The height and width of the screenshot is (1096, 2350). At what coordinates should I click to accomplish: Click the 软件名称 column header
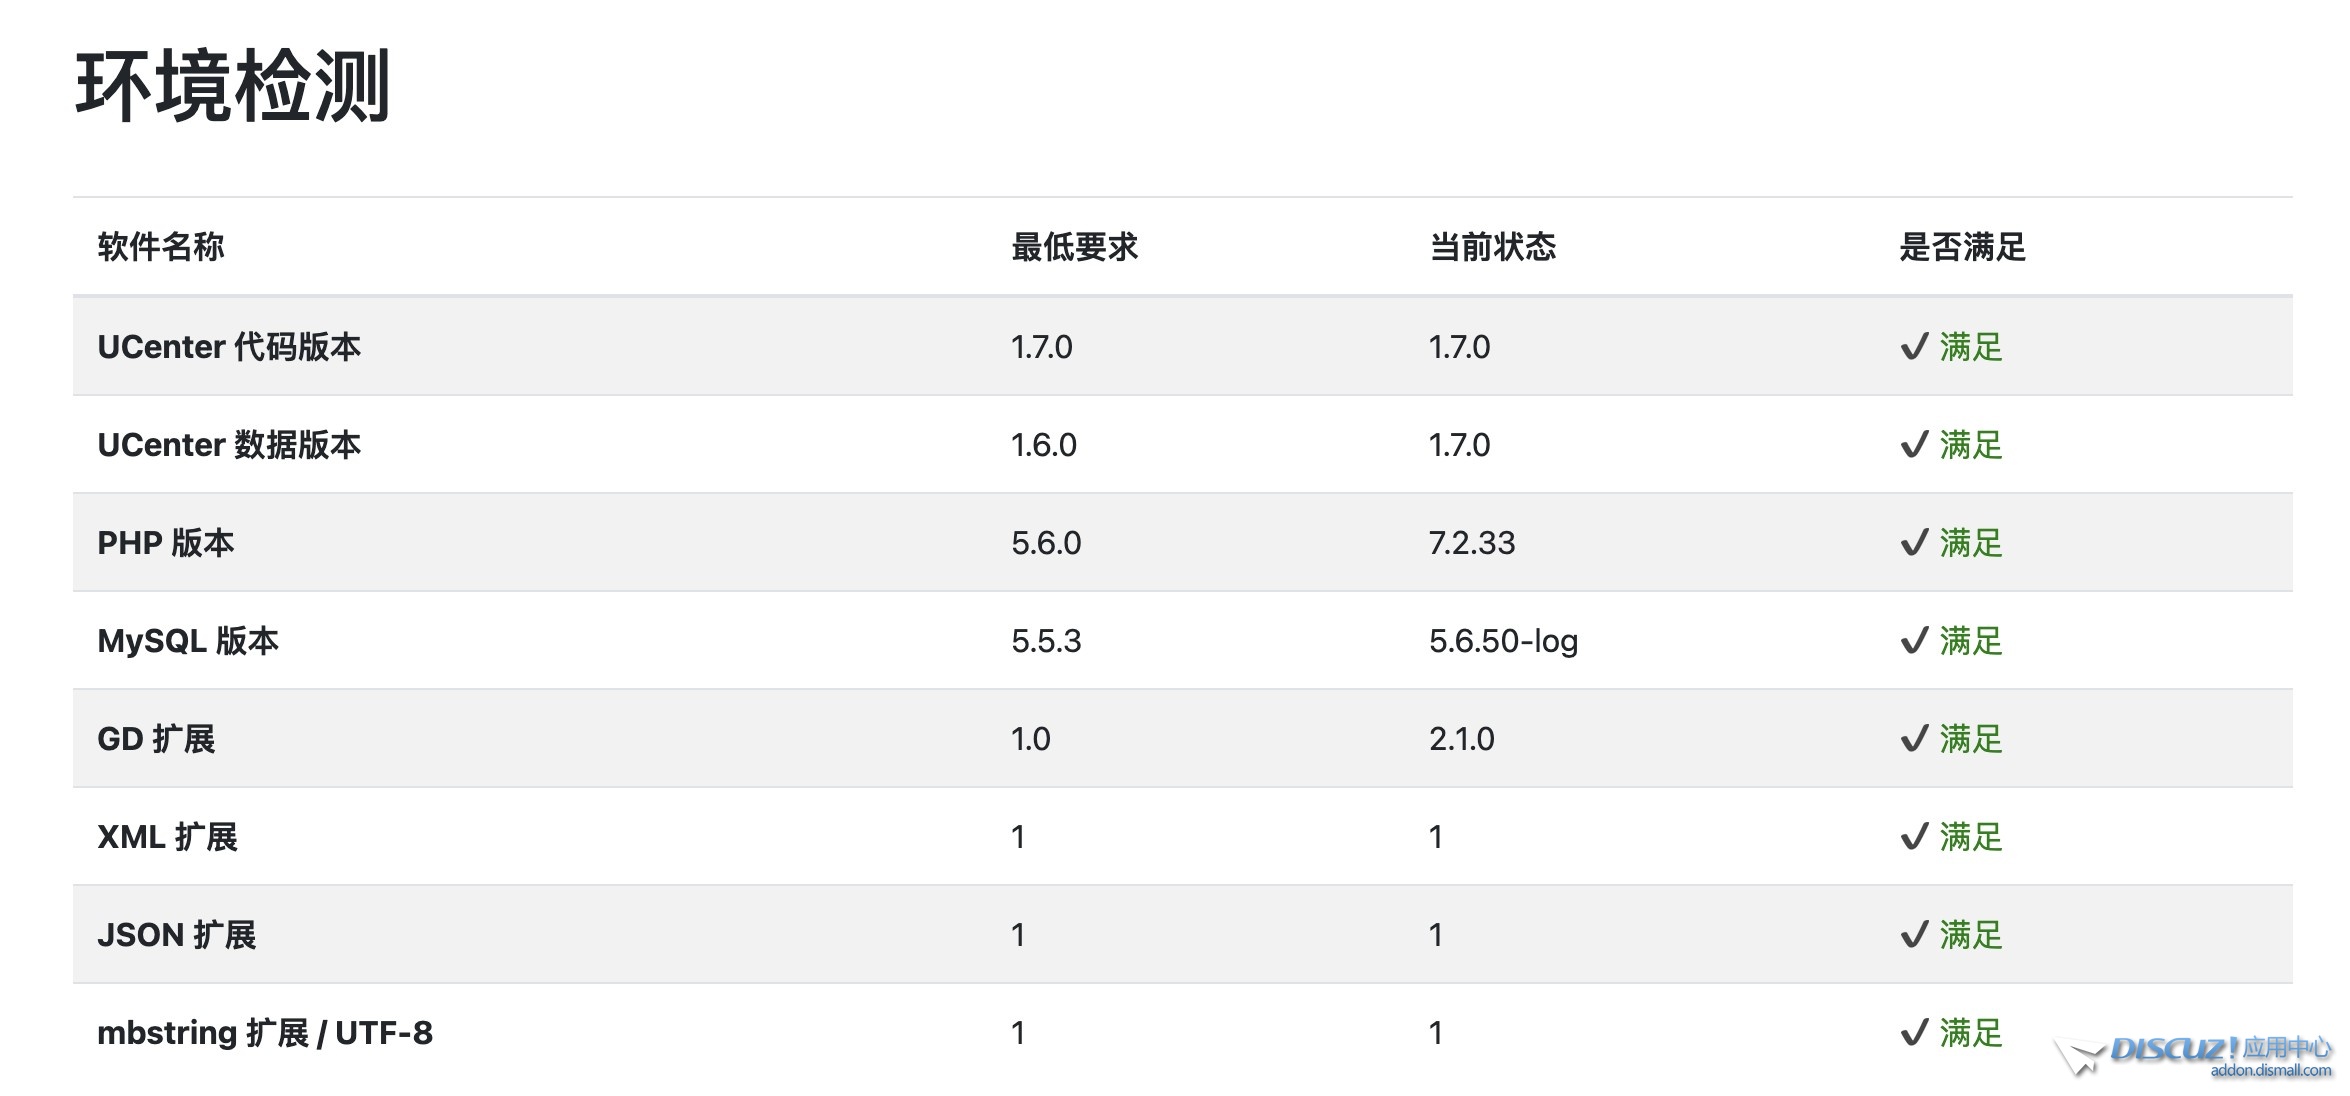click(161, 247)
